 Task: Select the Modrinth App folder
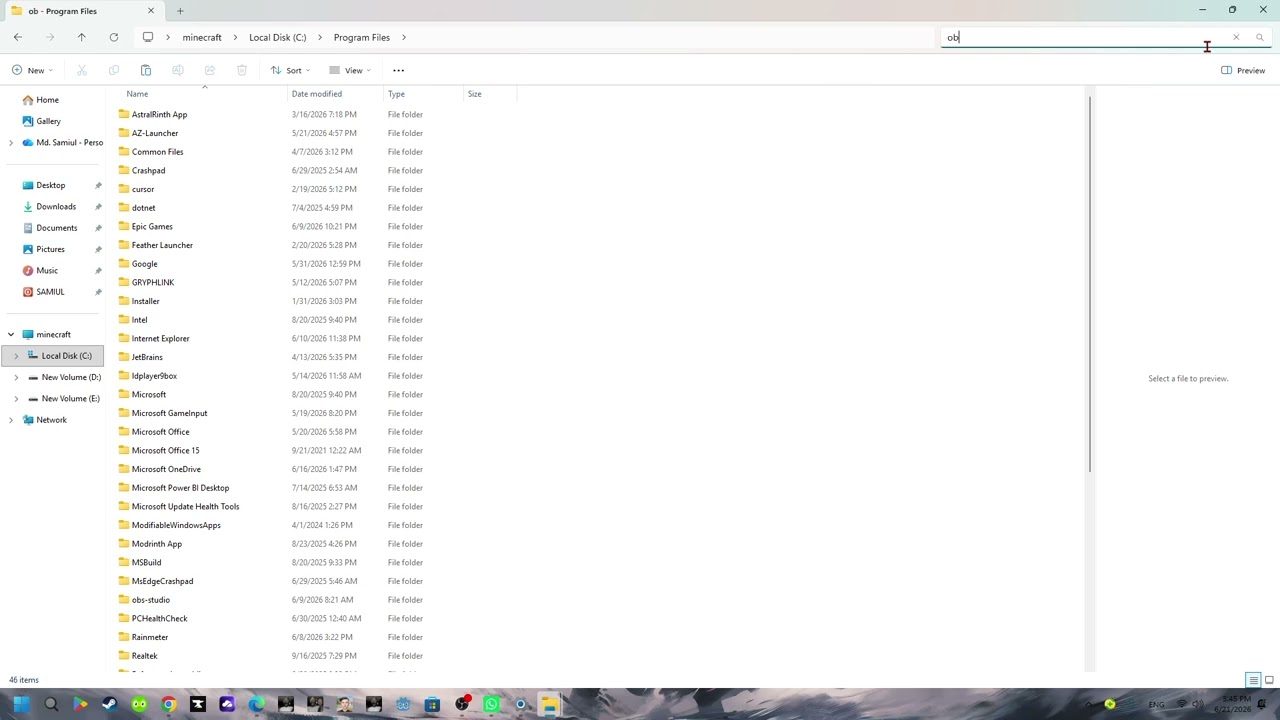(157, 544)
